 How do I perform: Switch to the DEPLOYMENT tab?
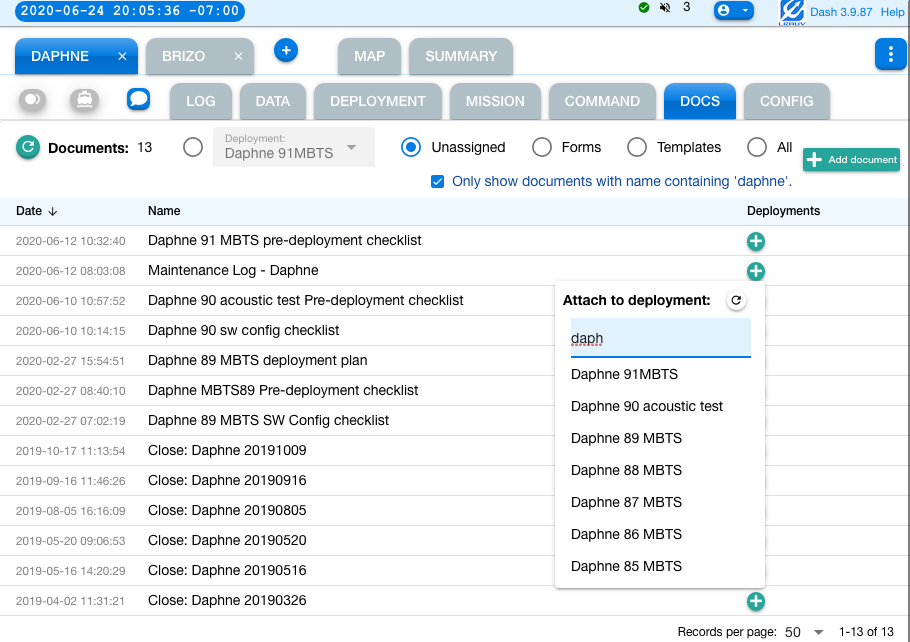(x=377, y=101)
